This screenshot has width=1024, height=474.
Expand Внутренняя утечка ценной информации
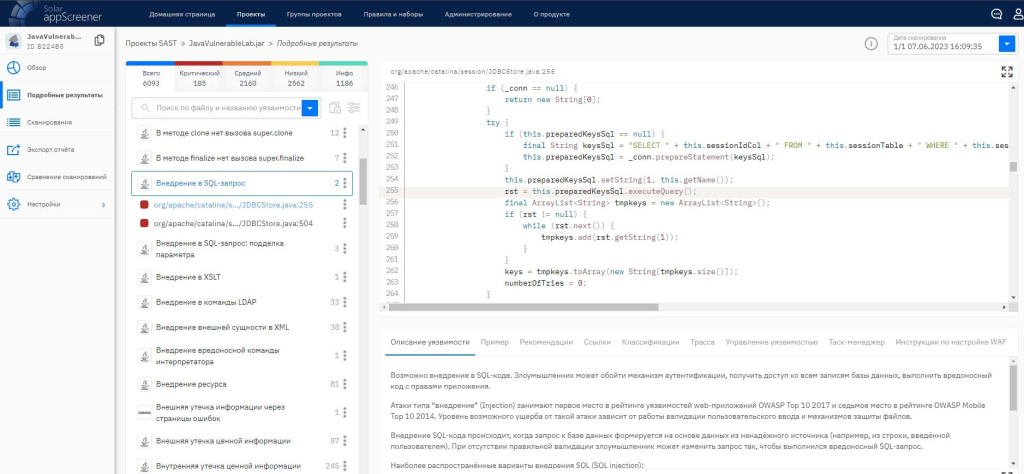(228, 466)
